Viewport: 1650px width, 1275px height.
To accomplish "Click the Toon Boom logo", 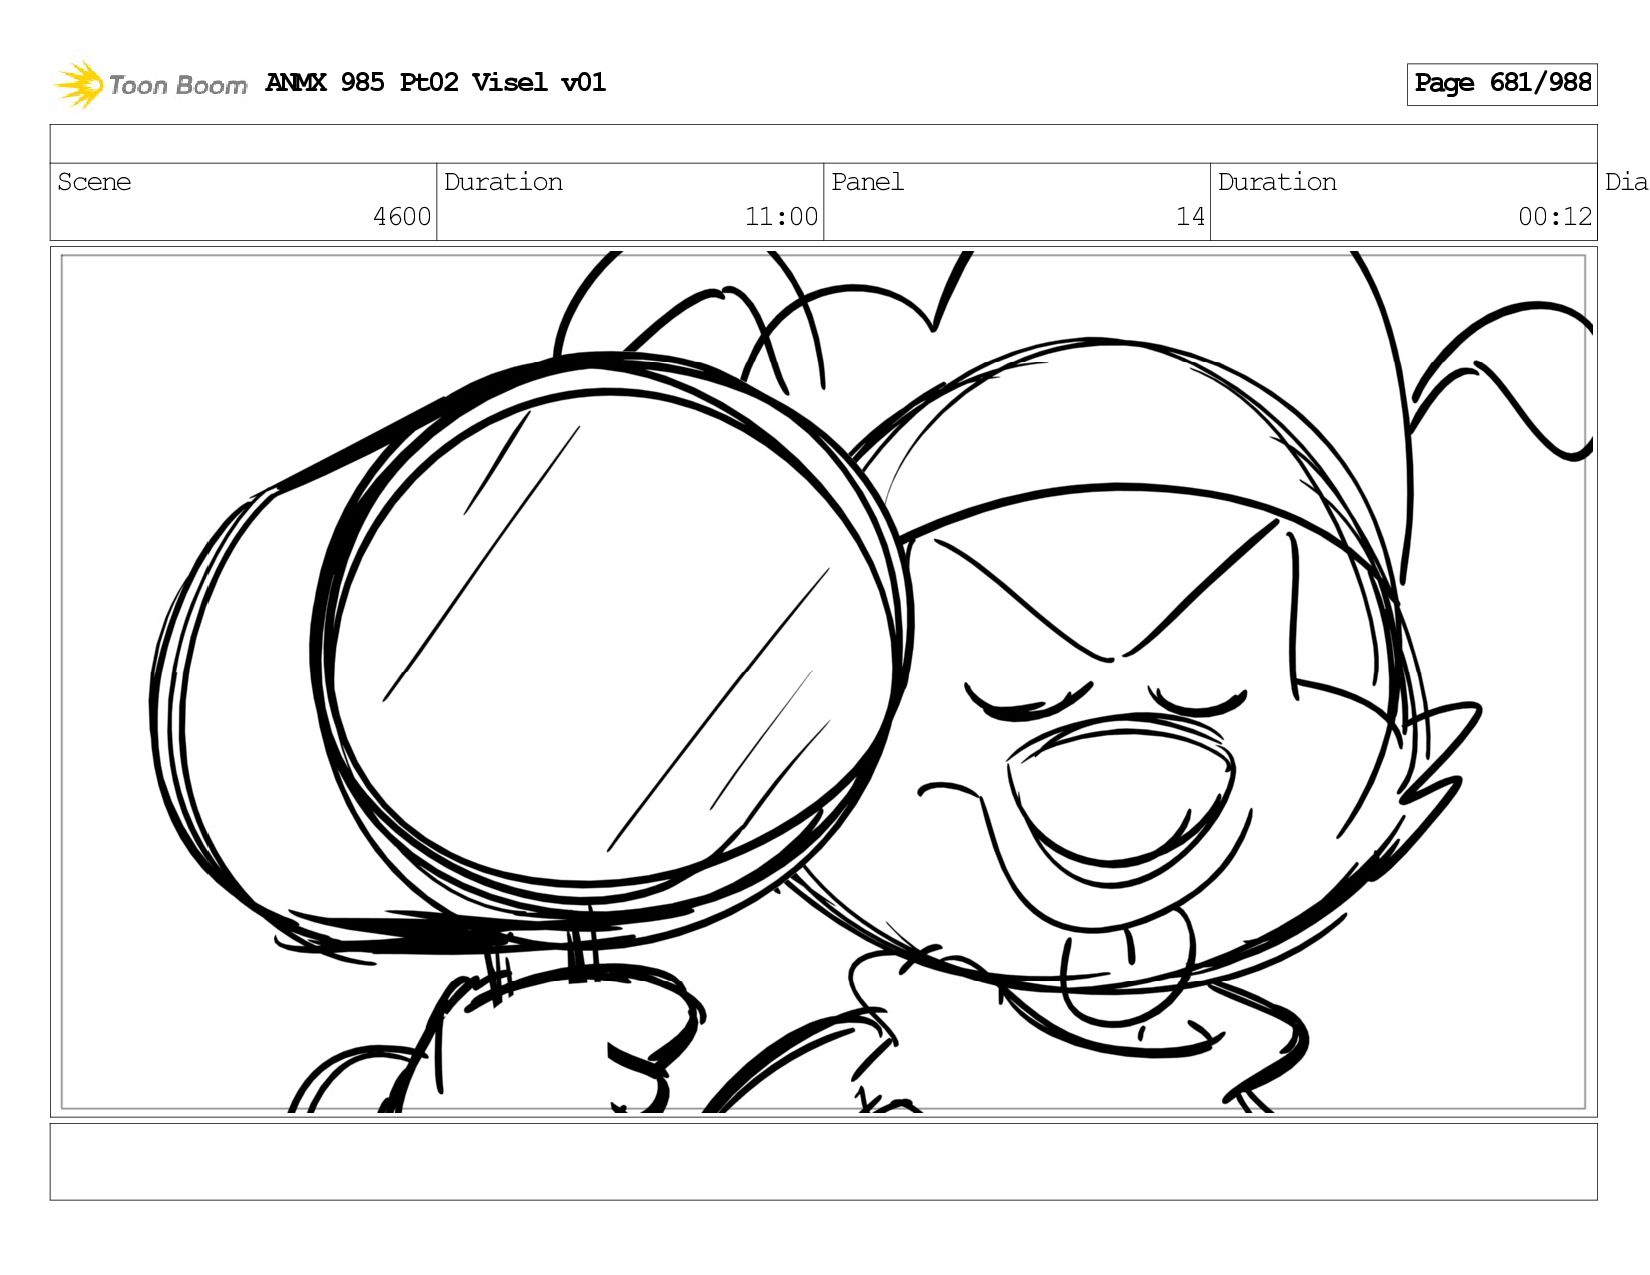I will pos(150,84).
